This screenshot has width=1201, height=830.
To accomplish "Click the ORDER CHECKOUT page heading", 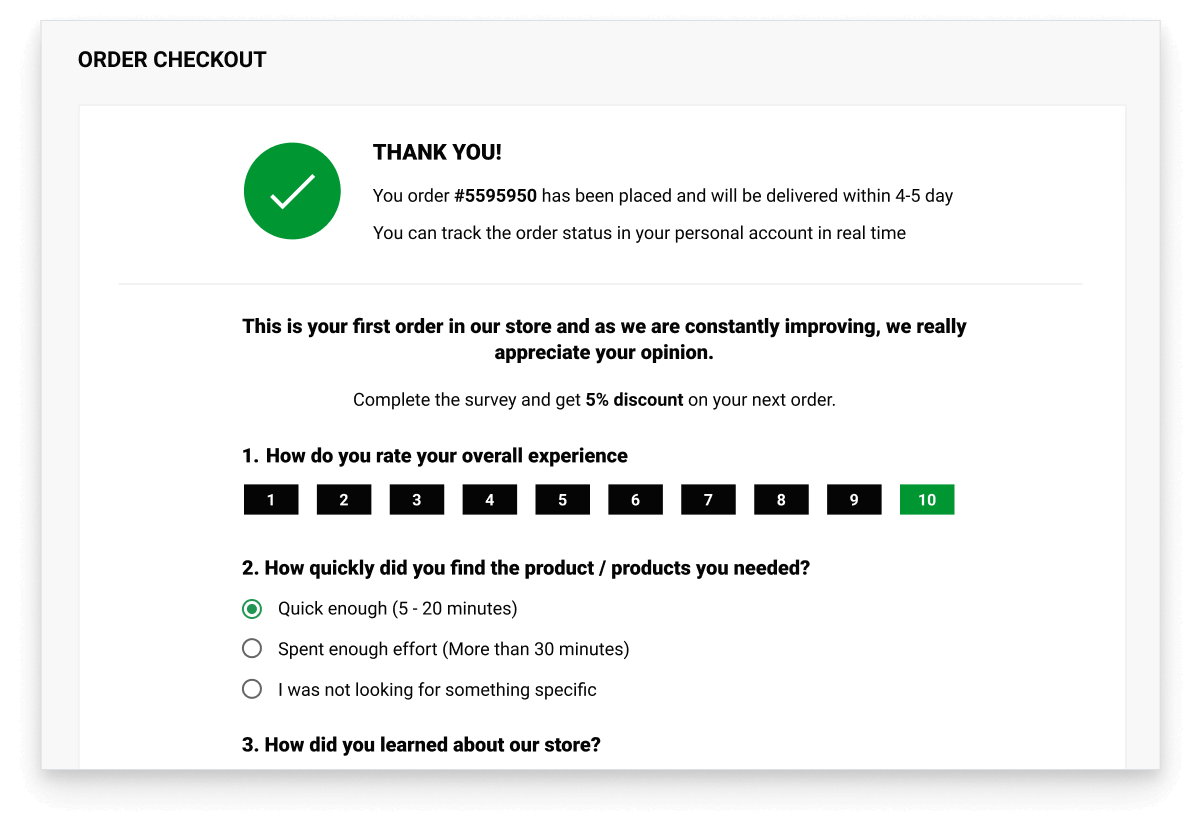I will [x=172, y=60].
